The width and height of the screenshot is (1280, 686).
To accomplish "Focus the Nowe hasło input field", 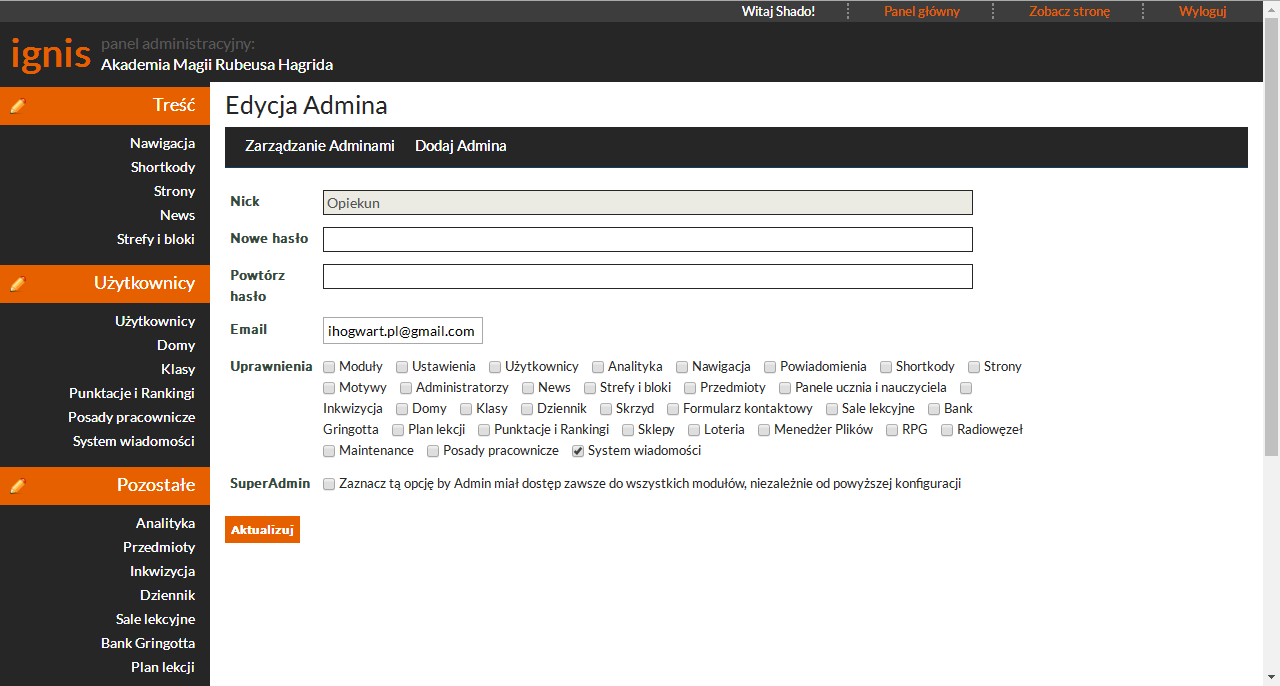I will [x=647, y=240].
